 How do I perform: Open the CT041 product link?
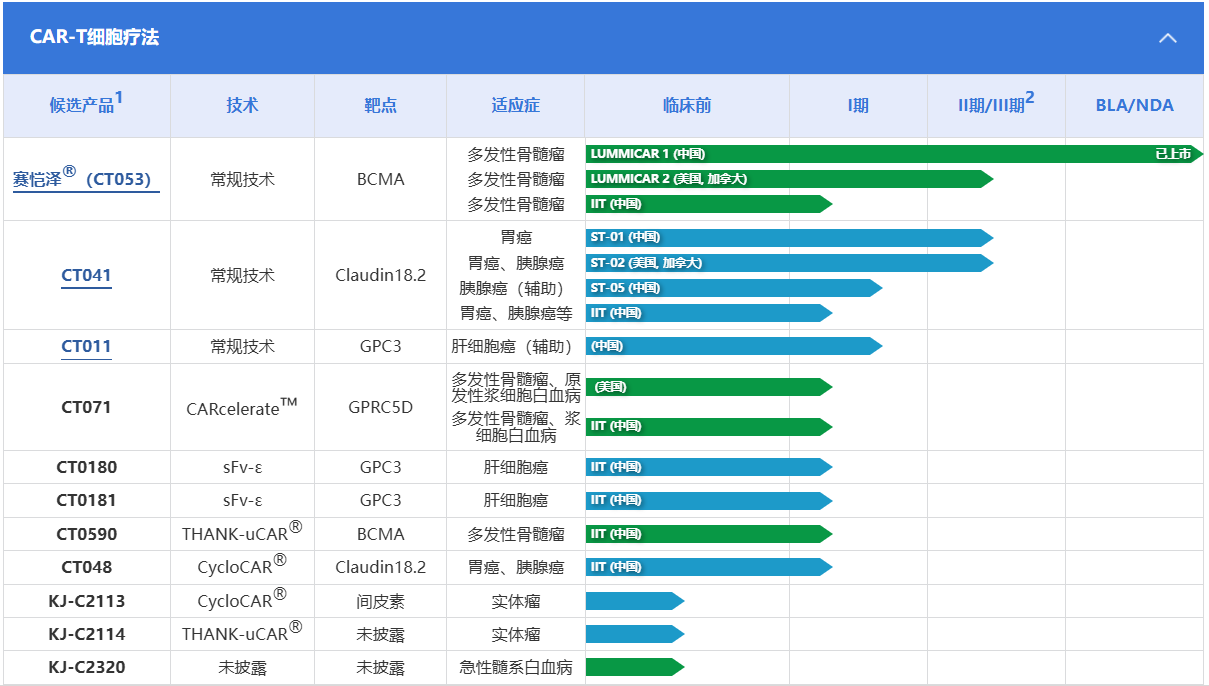point(86,275)
